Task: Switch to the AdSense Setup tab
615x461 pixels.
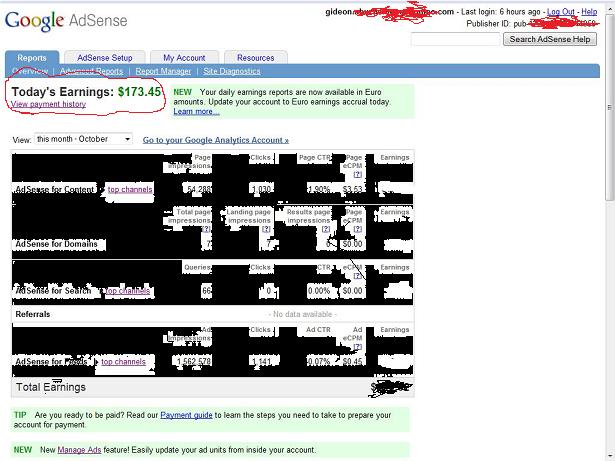Action: pyautogui.click(x=105, y=58)
